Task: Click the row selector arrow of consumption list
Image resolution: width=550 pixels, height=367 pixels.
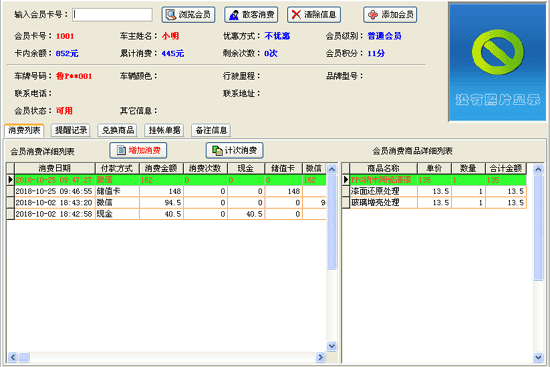Action: pyautogui.click(x=11, y=180)
